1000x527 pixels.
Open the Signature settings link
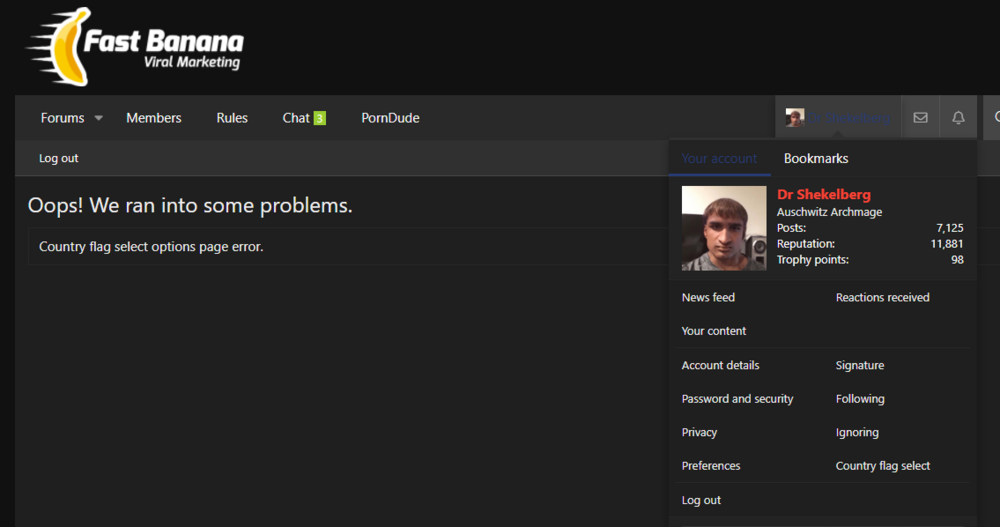(859, 365)
